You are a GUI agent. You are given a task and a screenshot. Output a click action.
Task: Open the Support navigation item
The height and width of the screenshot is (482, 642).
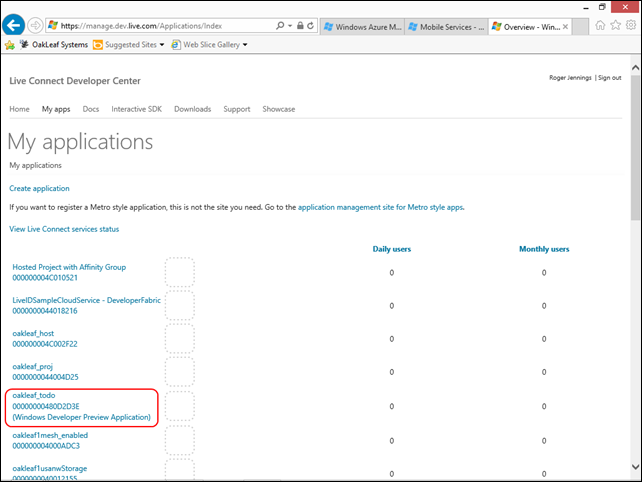tap(237, 109)
